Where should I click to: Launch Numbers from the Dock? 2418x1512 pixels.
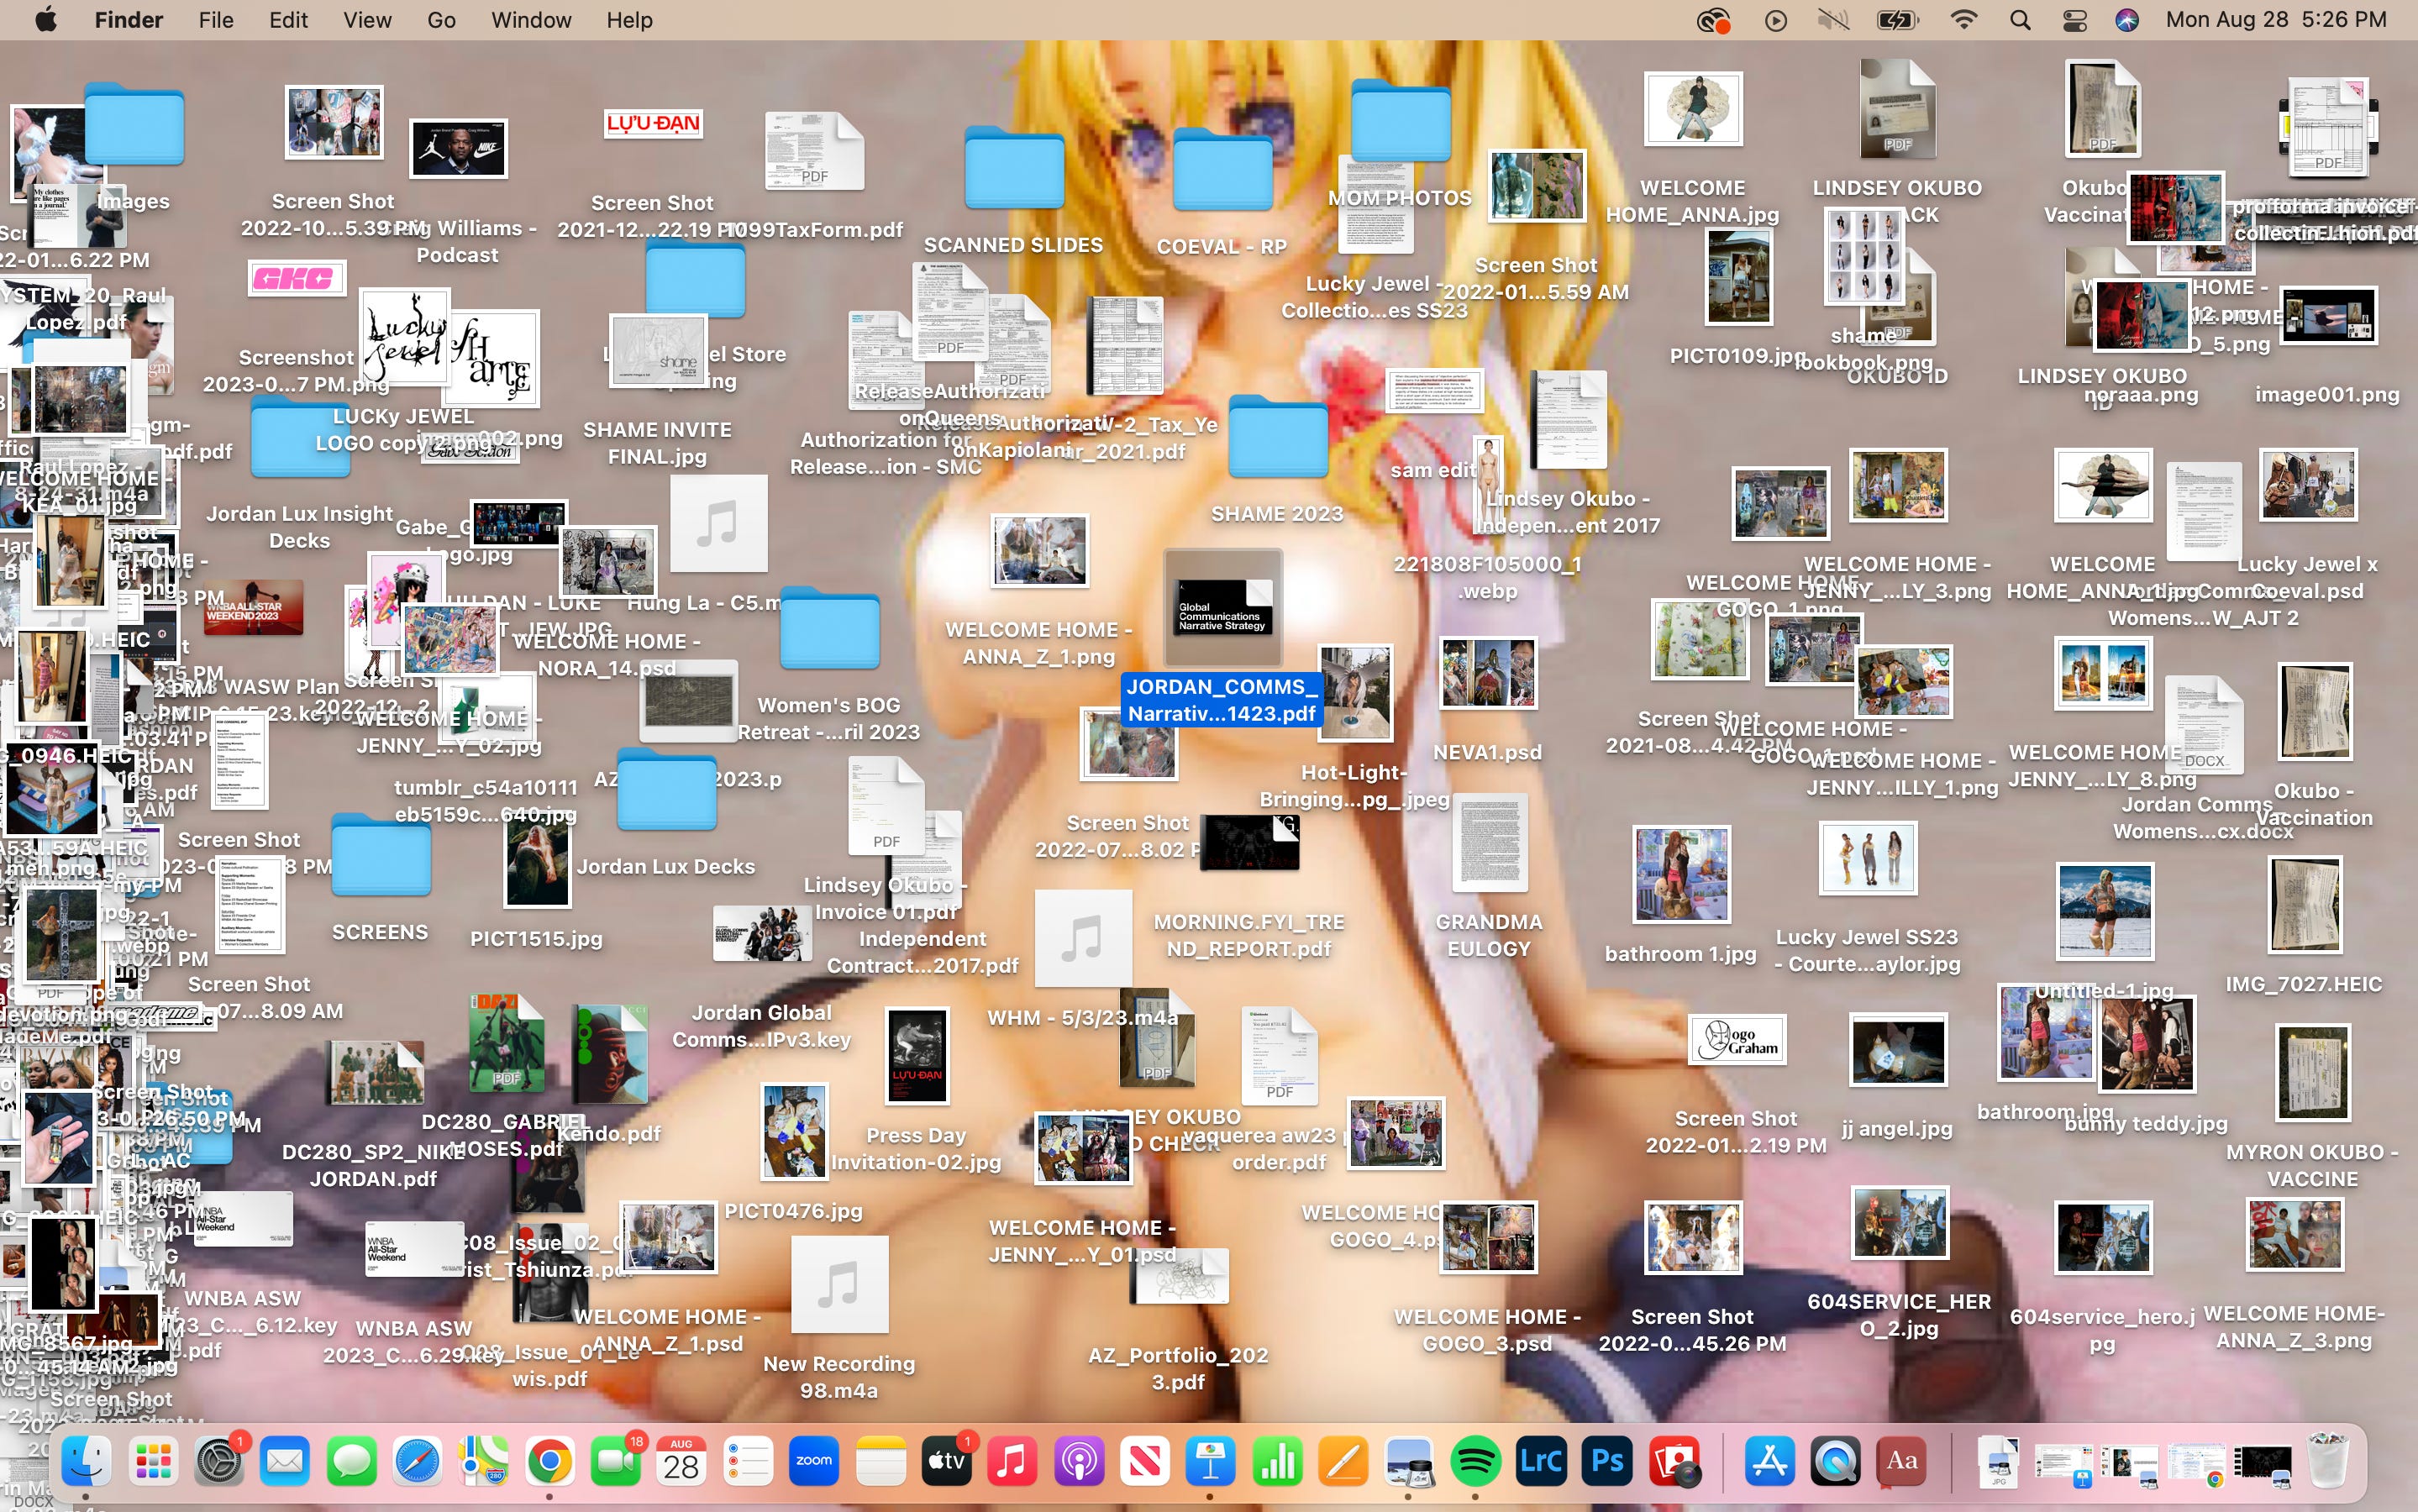1277,1462
